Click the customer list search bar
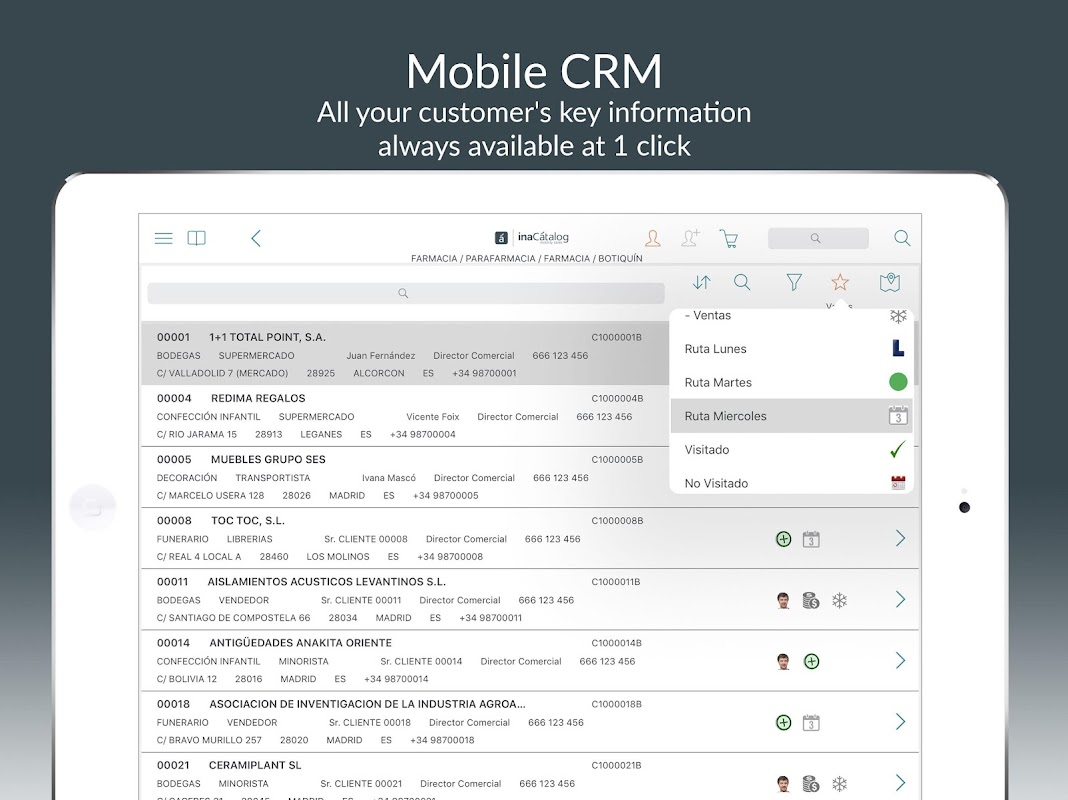Image resolution: width=1068 pixels, height=800 pixels. [x=406, y=293]
